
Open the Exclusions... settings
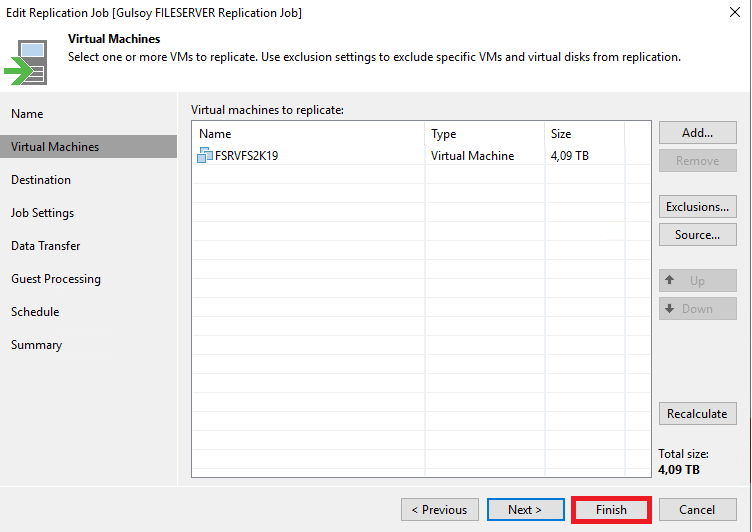click(x=697, y=207)
